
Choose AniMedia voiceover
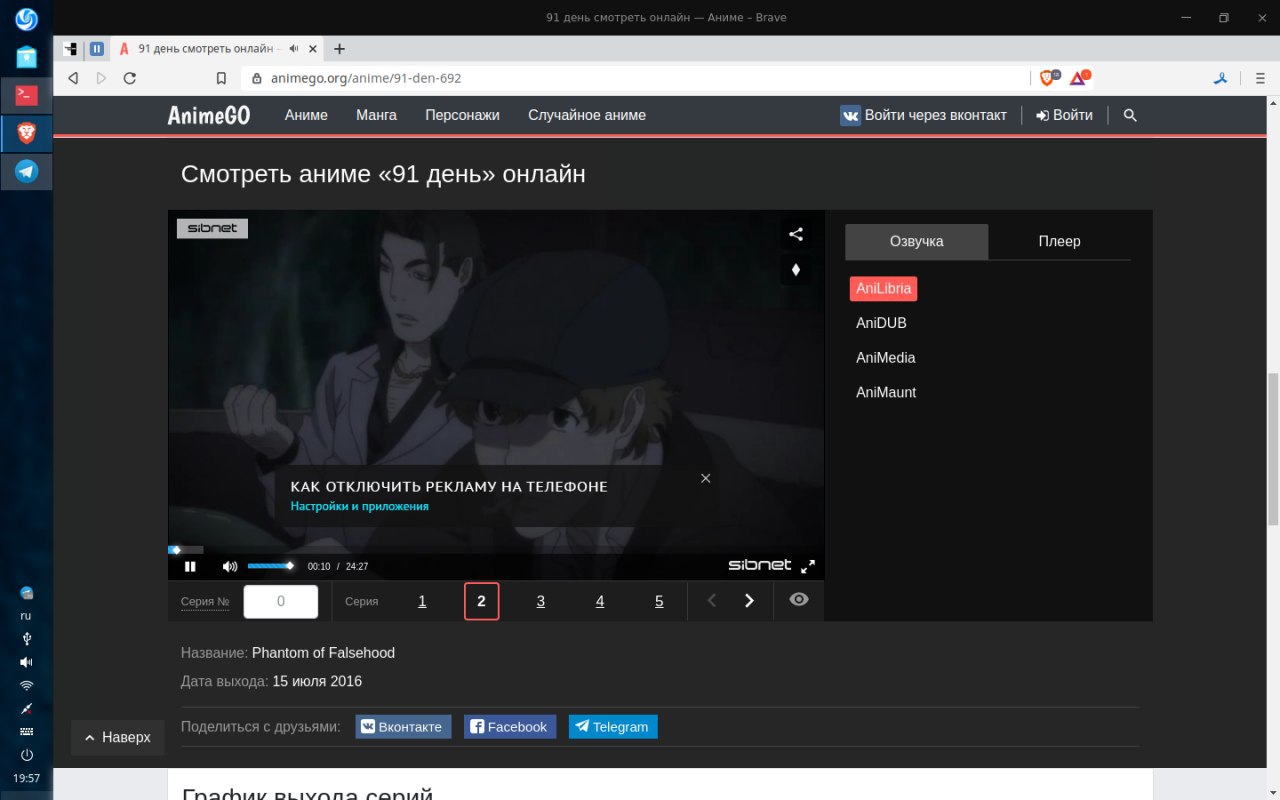click(x=886, y=358)
